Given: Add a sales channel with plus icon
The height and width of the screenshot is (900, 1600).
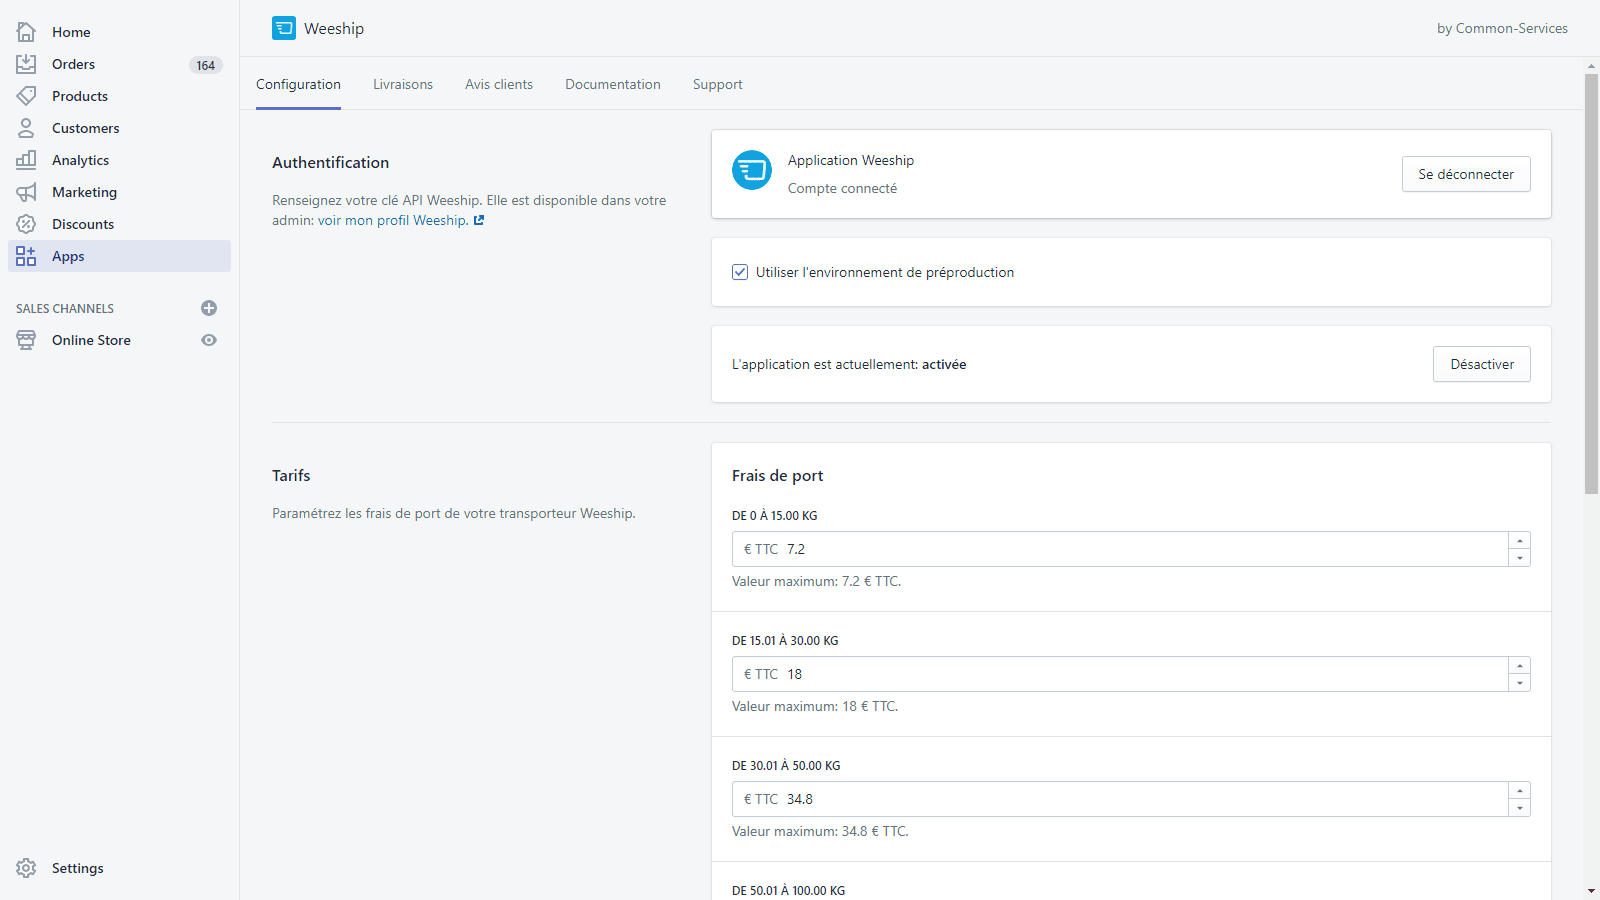Looking at the screenshot, I should click(209, 308).
